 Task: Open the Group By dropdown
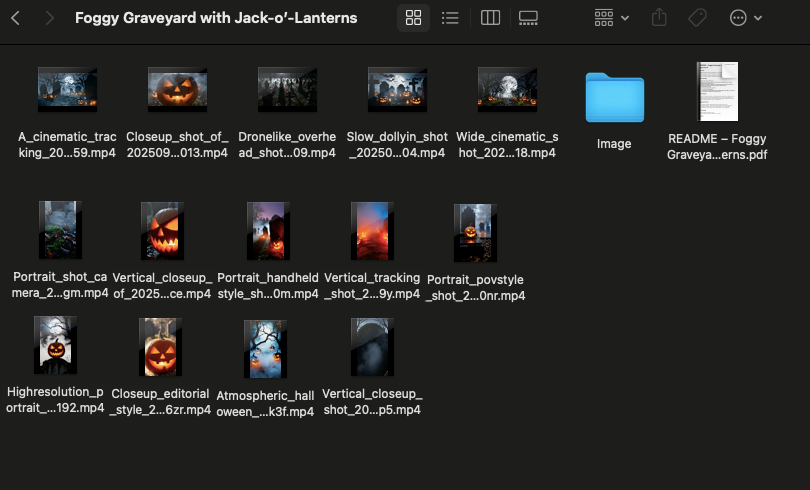pos(611,18)
